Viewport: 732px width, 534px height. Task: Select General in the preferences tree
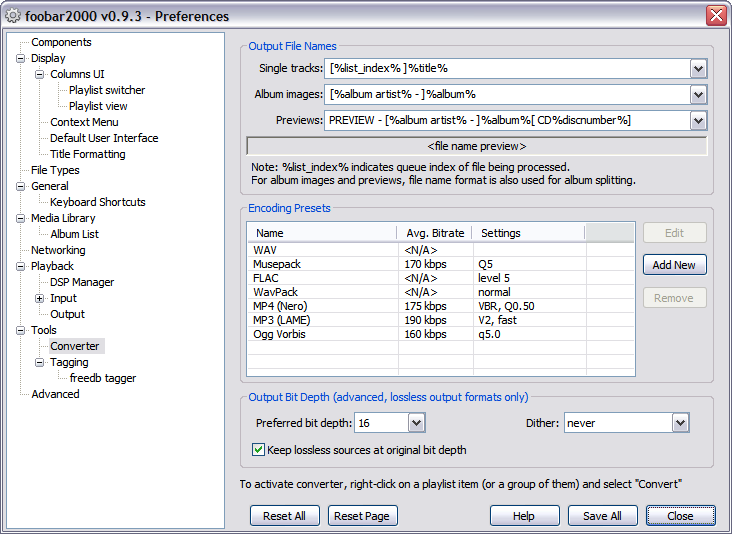pos(49,186)
